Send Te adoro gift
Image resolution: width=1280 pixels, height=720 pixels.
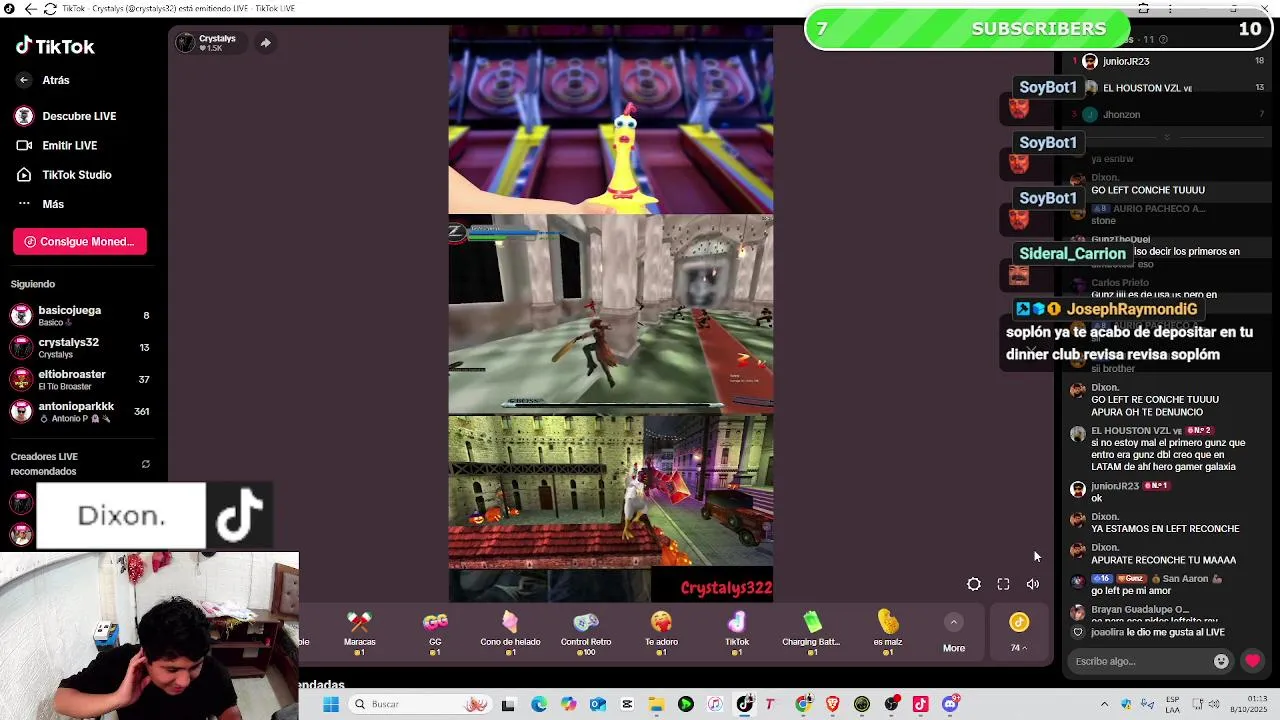[x=661, y=633]
